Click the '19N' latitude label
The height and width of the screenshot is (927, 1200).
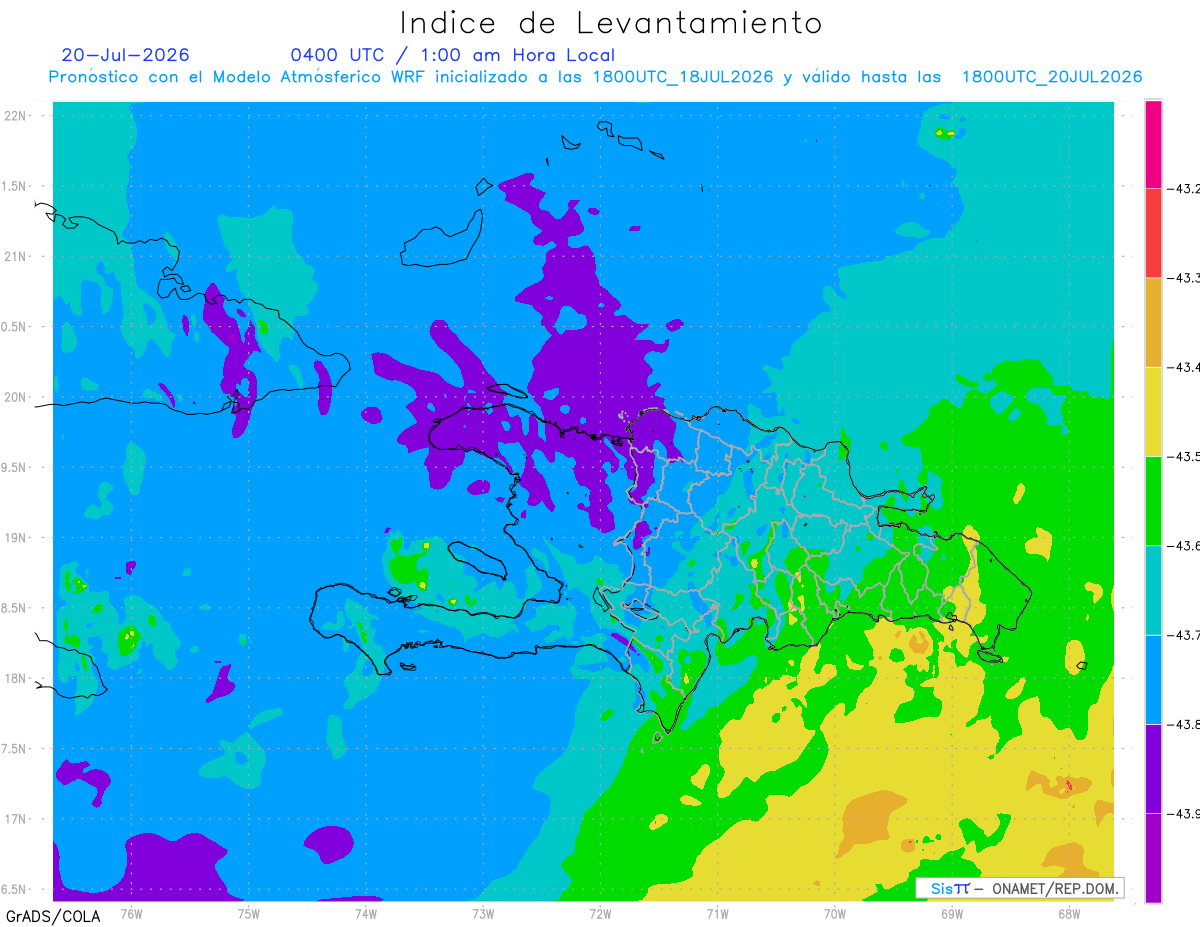click(17, 538)
